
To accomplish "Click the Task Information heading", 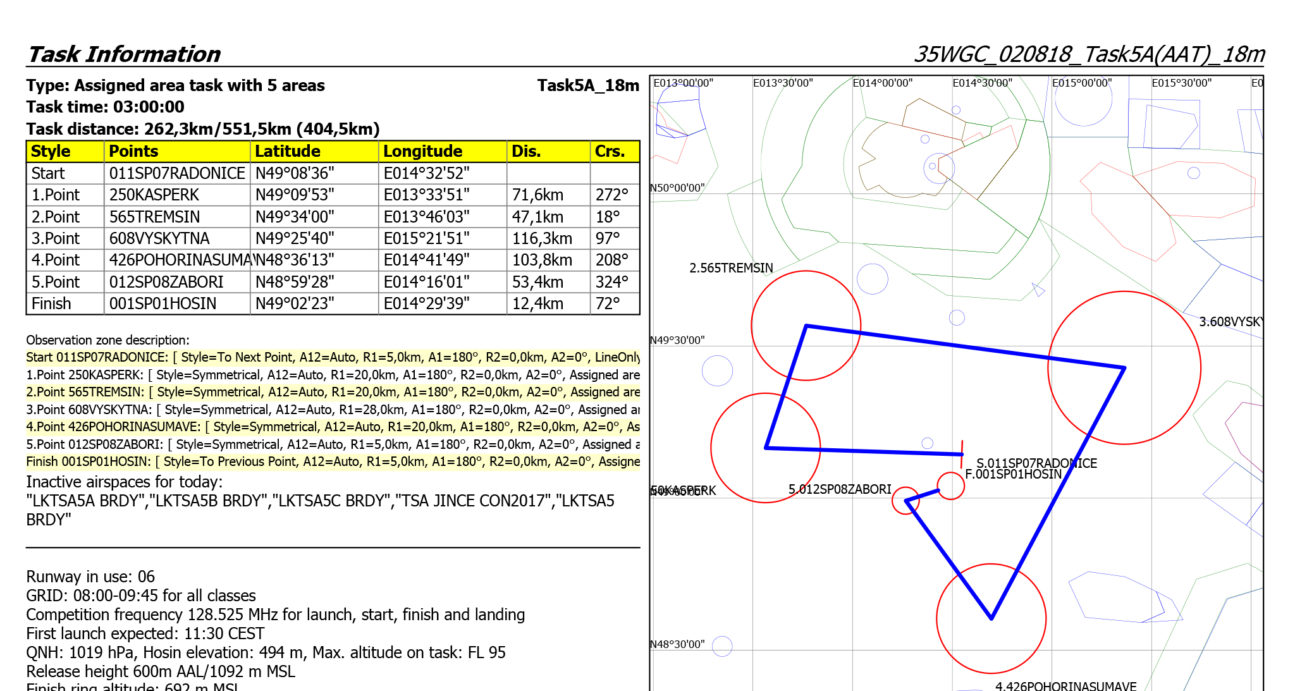I will point(123,54).
